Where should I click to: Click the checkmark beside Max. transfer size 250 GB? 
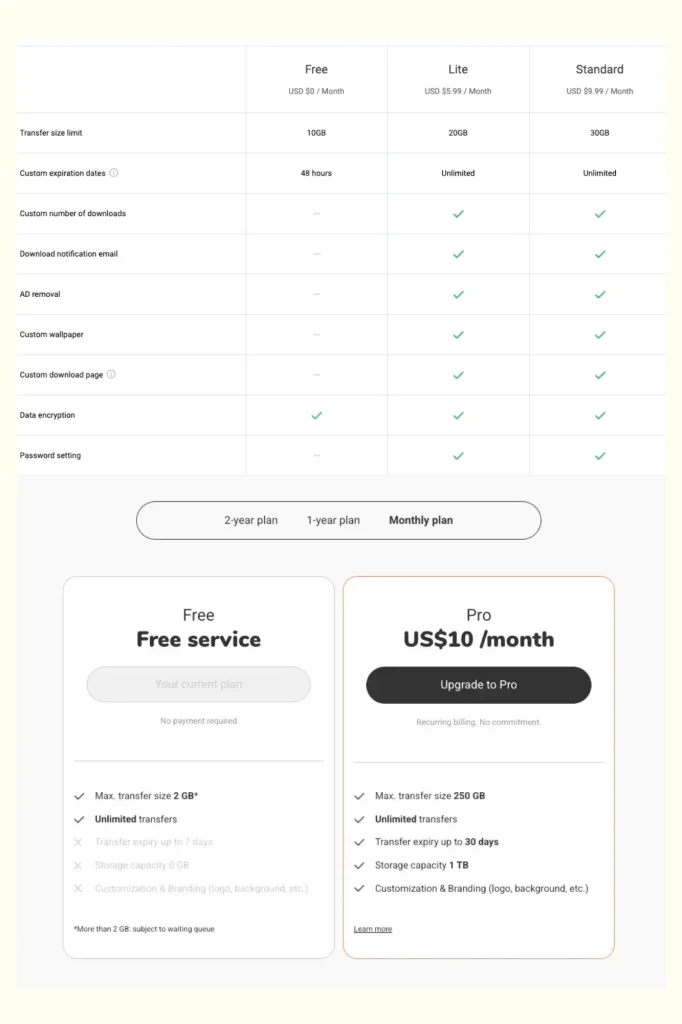[x=359, y=796]
